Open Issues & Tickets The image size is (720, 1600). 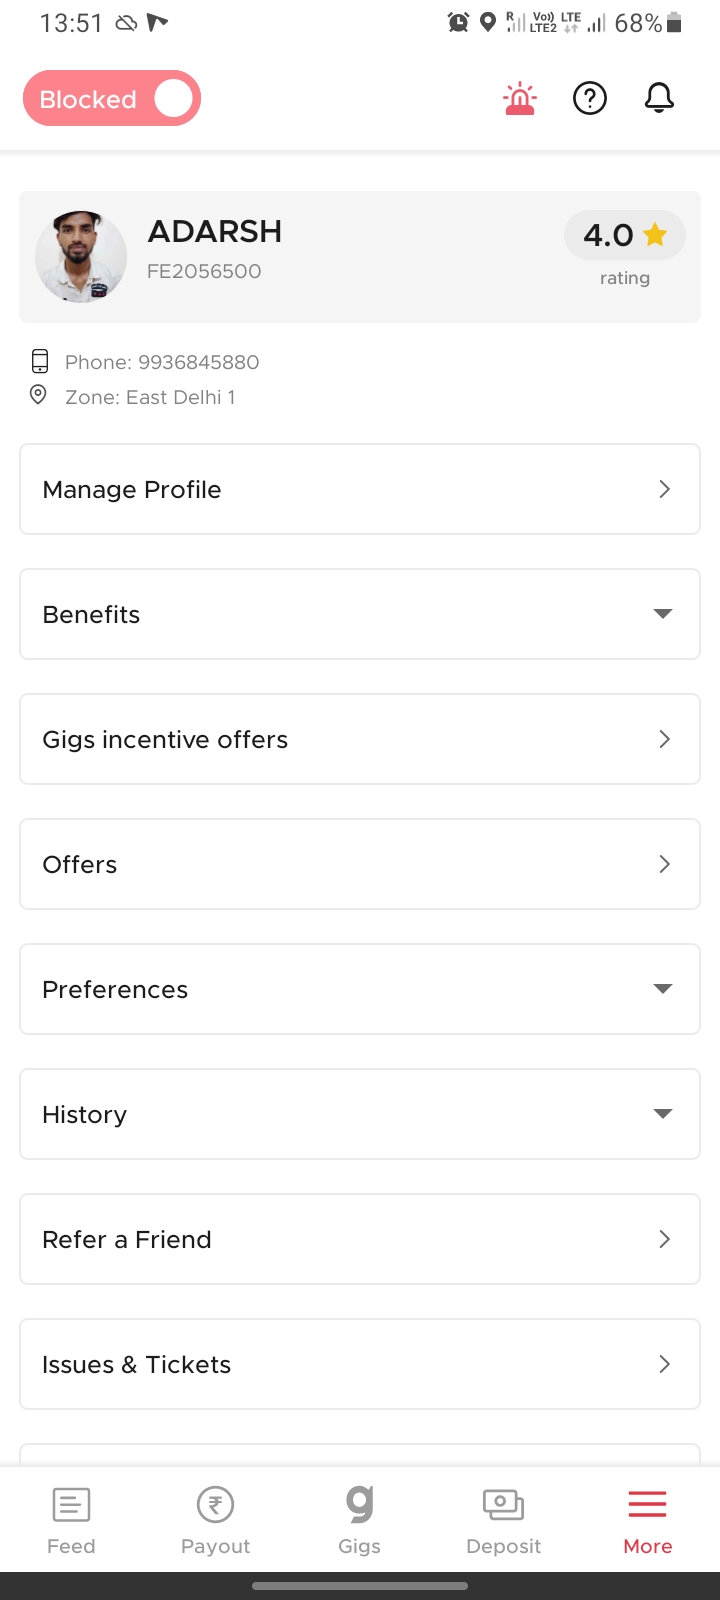pos(360,1364)
